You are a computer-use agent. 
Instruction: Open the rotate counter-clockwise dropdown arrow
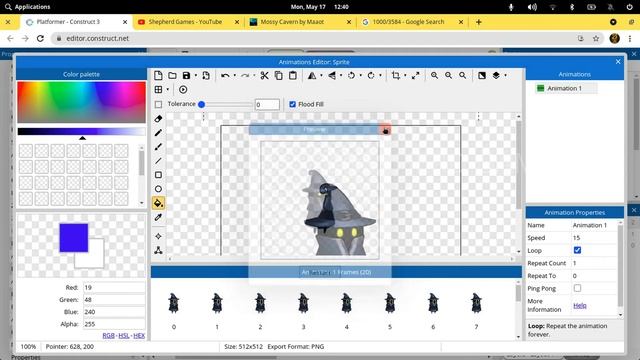pos(361,76)
